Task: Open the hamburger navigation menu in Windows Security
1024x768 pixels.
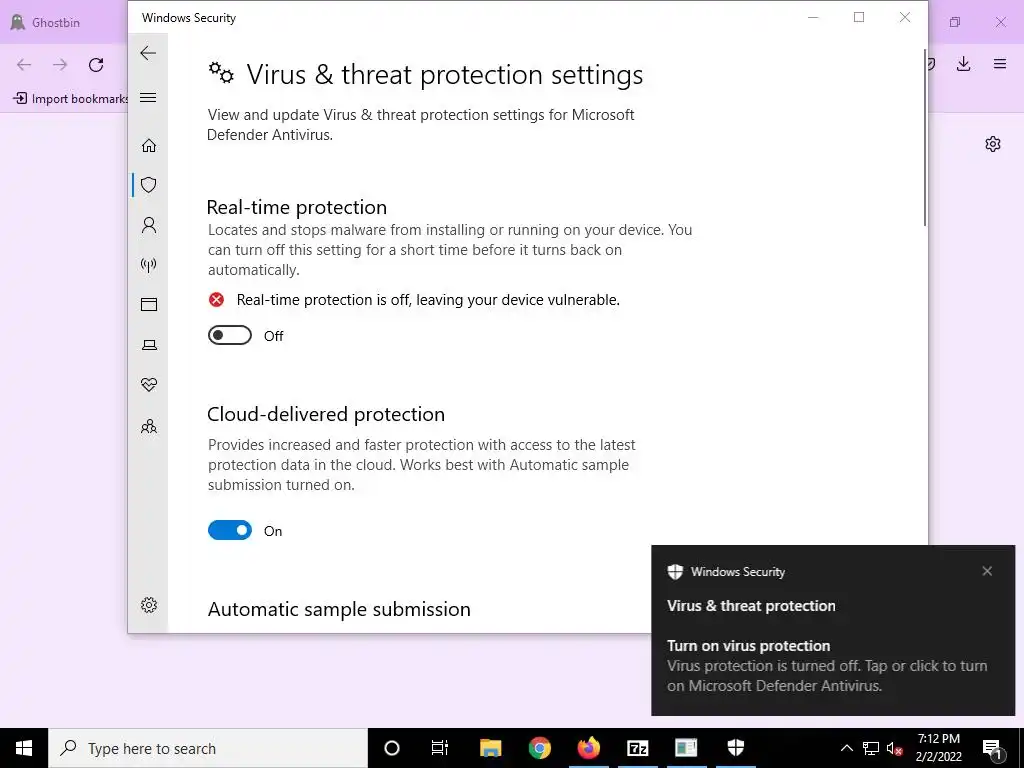Action: 148,98
